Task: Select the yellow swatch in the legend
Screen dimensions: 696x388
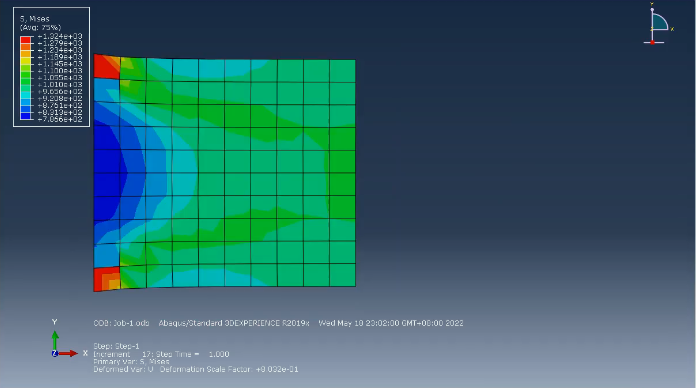Action: 25,60
